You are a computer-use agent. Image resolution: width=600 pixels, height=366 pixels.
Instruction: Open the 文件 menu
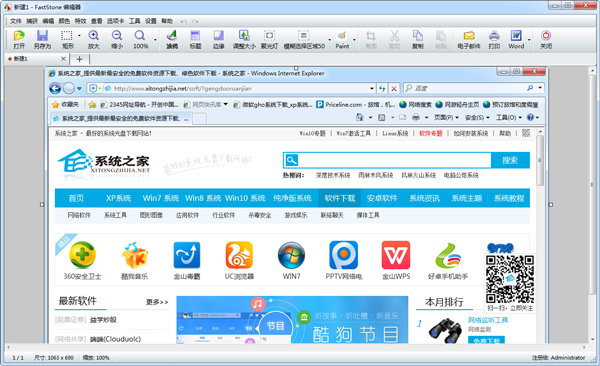(x=16, y=21)
